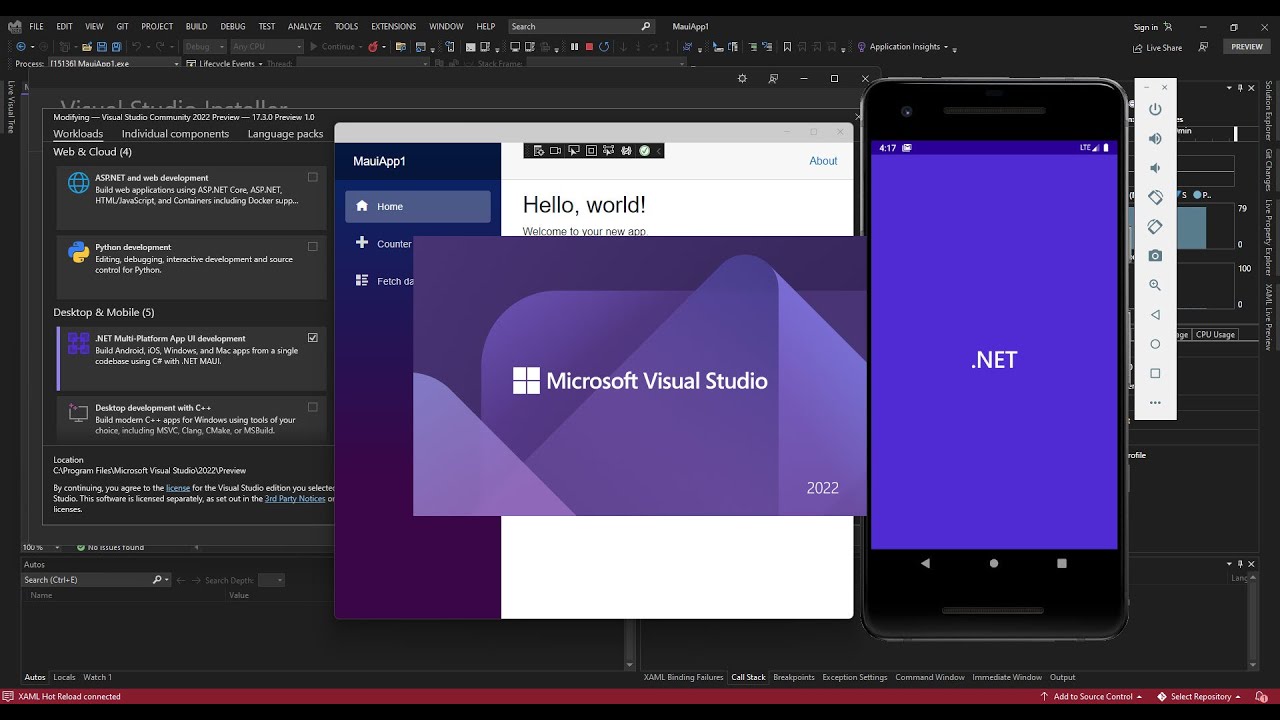Open the Search Depth dropdown in Autos
The height and width of the screenshot is (720, 1280).
271,580
